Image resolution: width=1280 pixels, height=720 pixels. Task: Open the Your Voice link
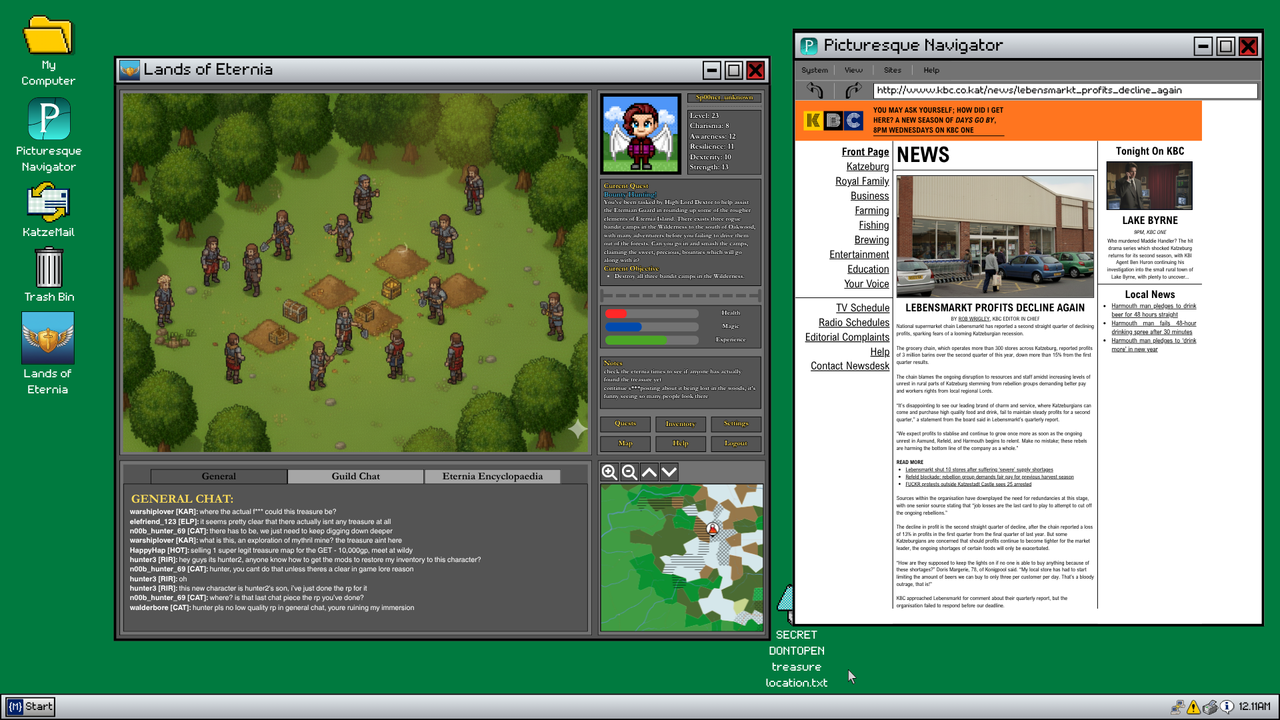tap(866, 284)
